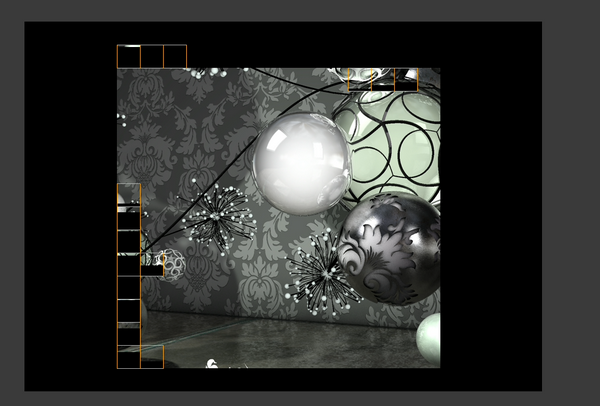Click the orange-outlined render buckets at top right
This screenshot has width=600, height=406.
pos(383,80)
